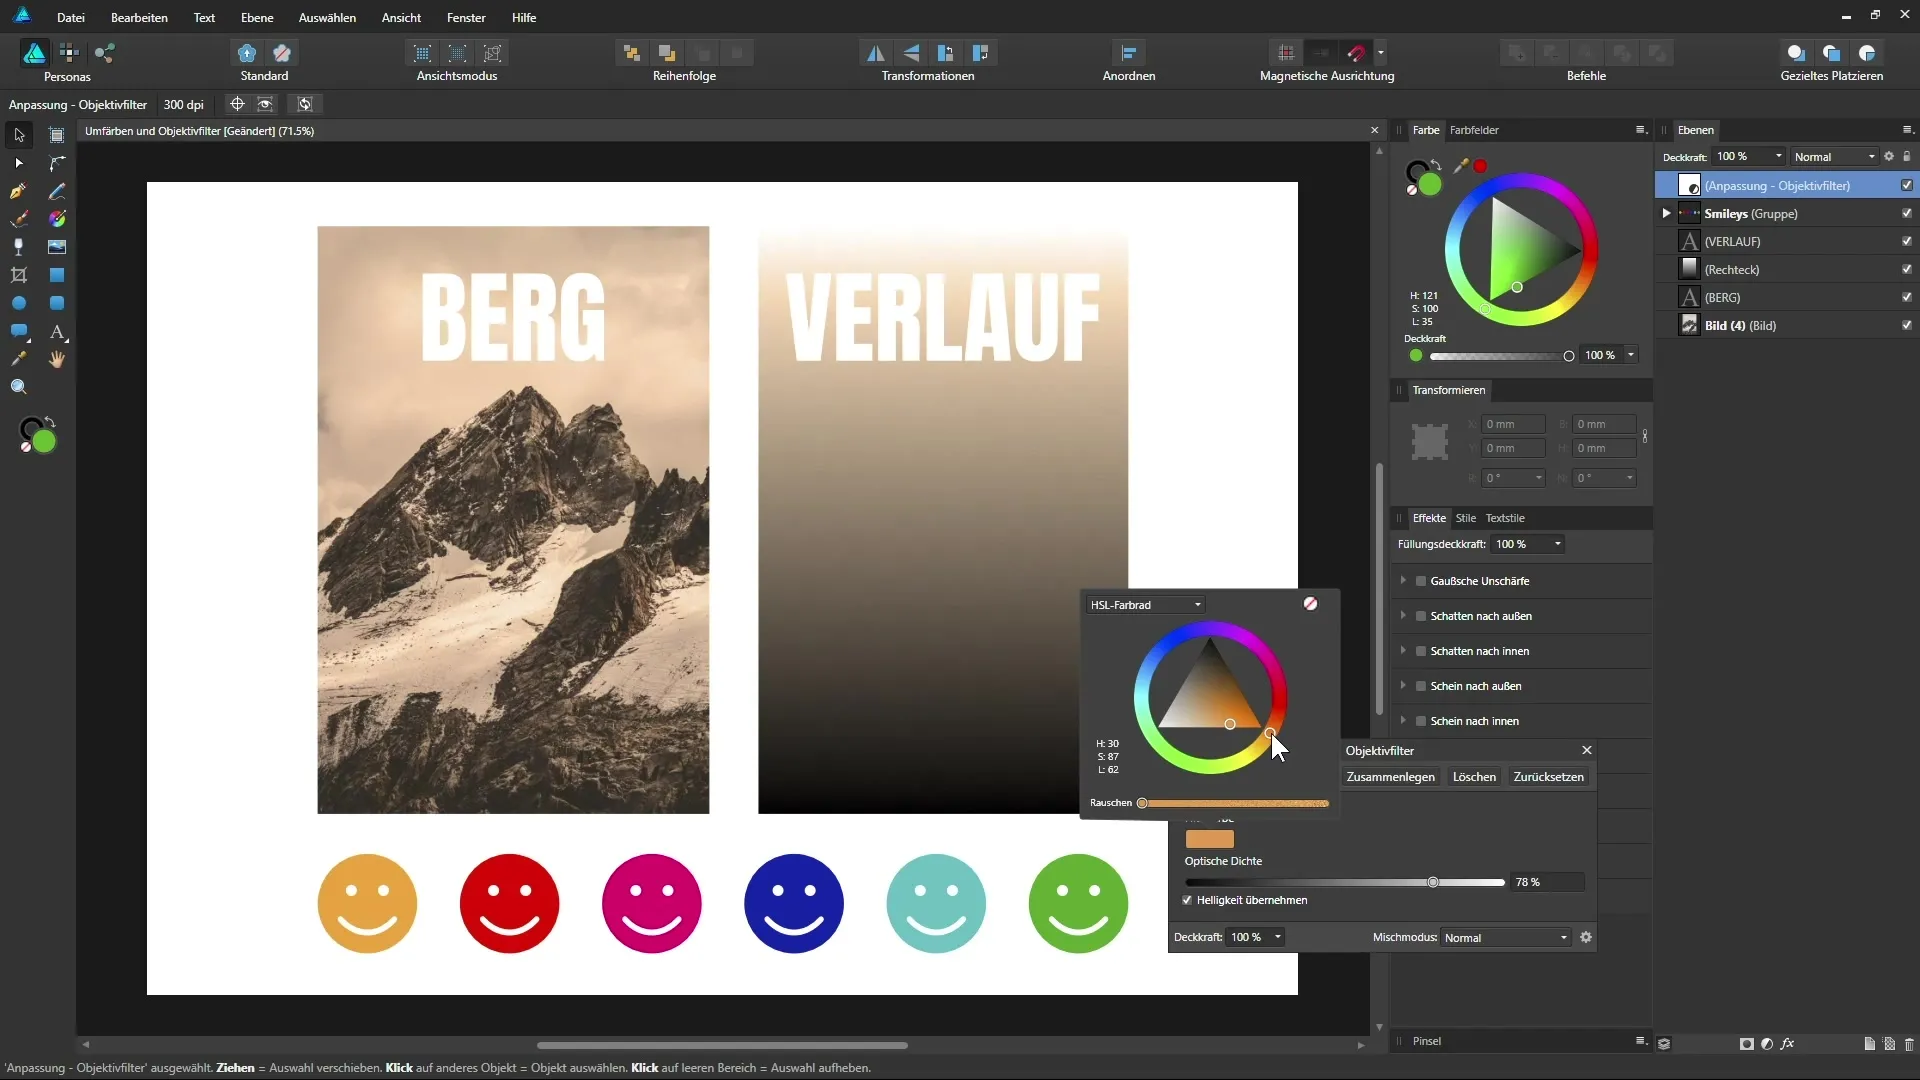Click the Zusammenlegen button

pyautogui.click(x=1390, y=777)
